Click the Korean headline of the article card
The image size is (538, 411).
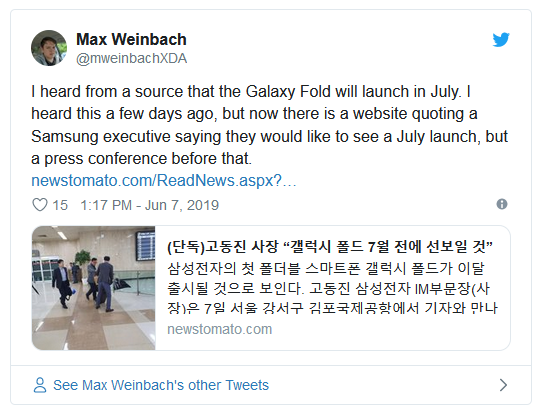coord(330,247)
